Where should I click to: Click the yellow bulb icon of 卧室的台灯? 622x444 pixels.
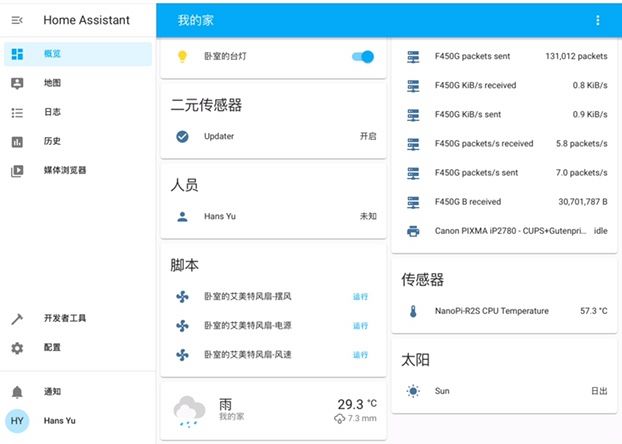[x=182, y=56]
